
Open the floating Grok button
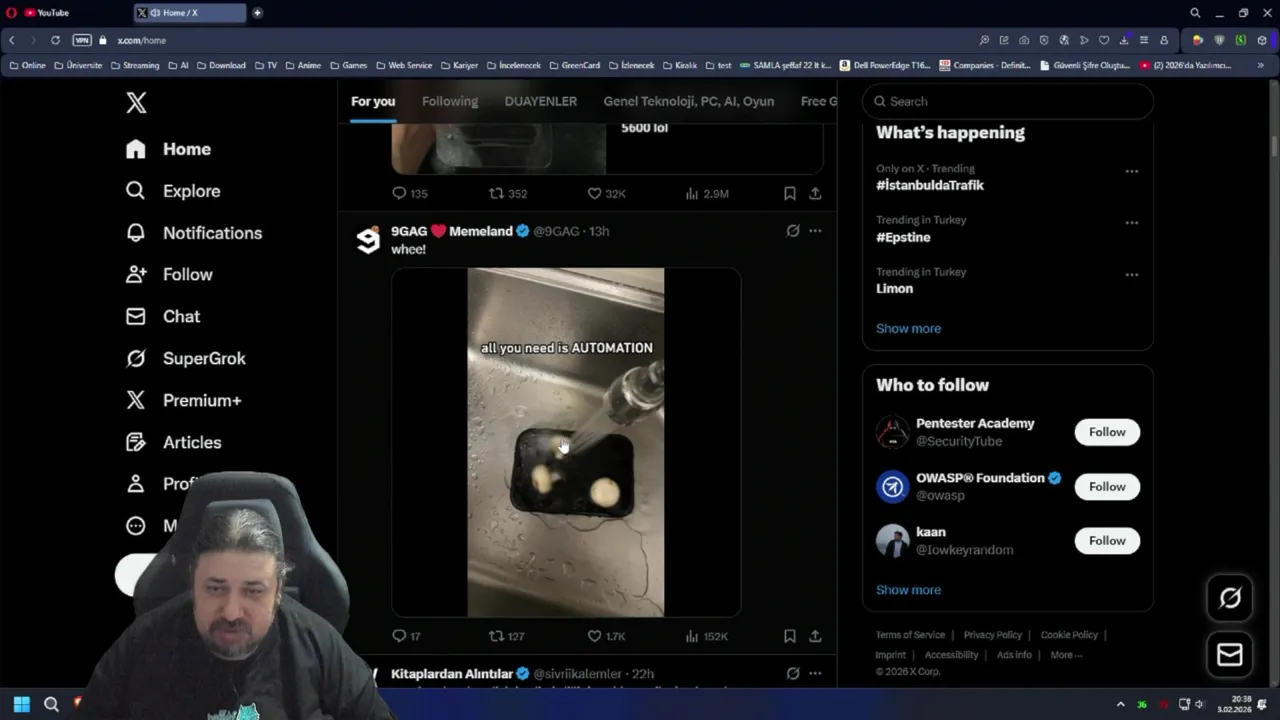click(x=1230, y=598)
